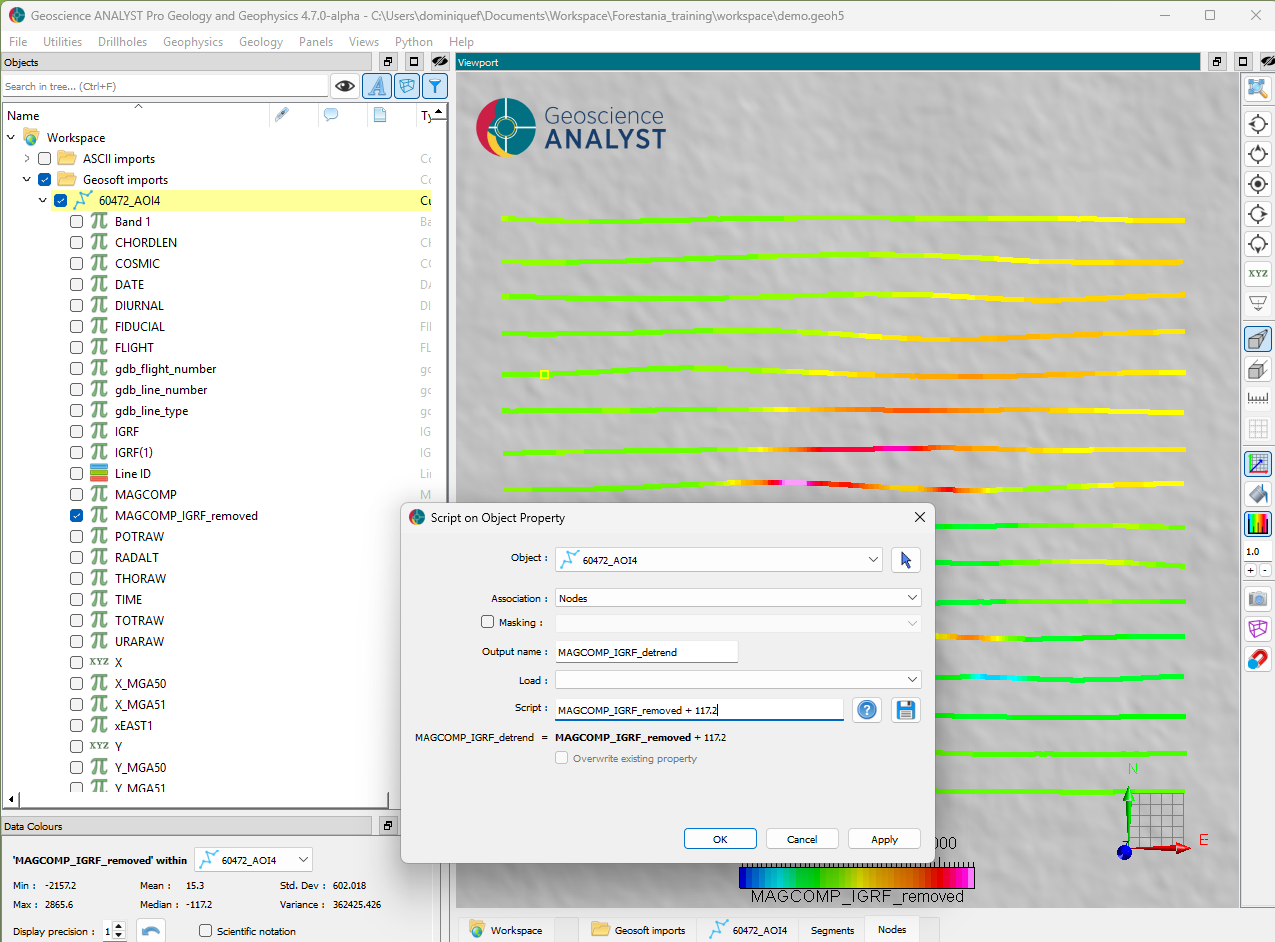Click the save script floppy disk icon

(x=906, y=710)
